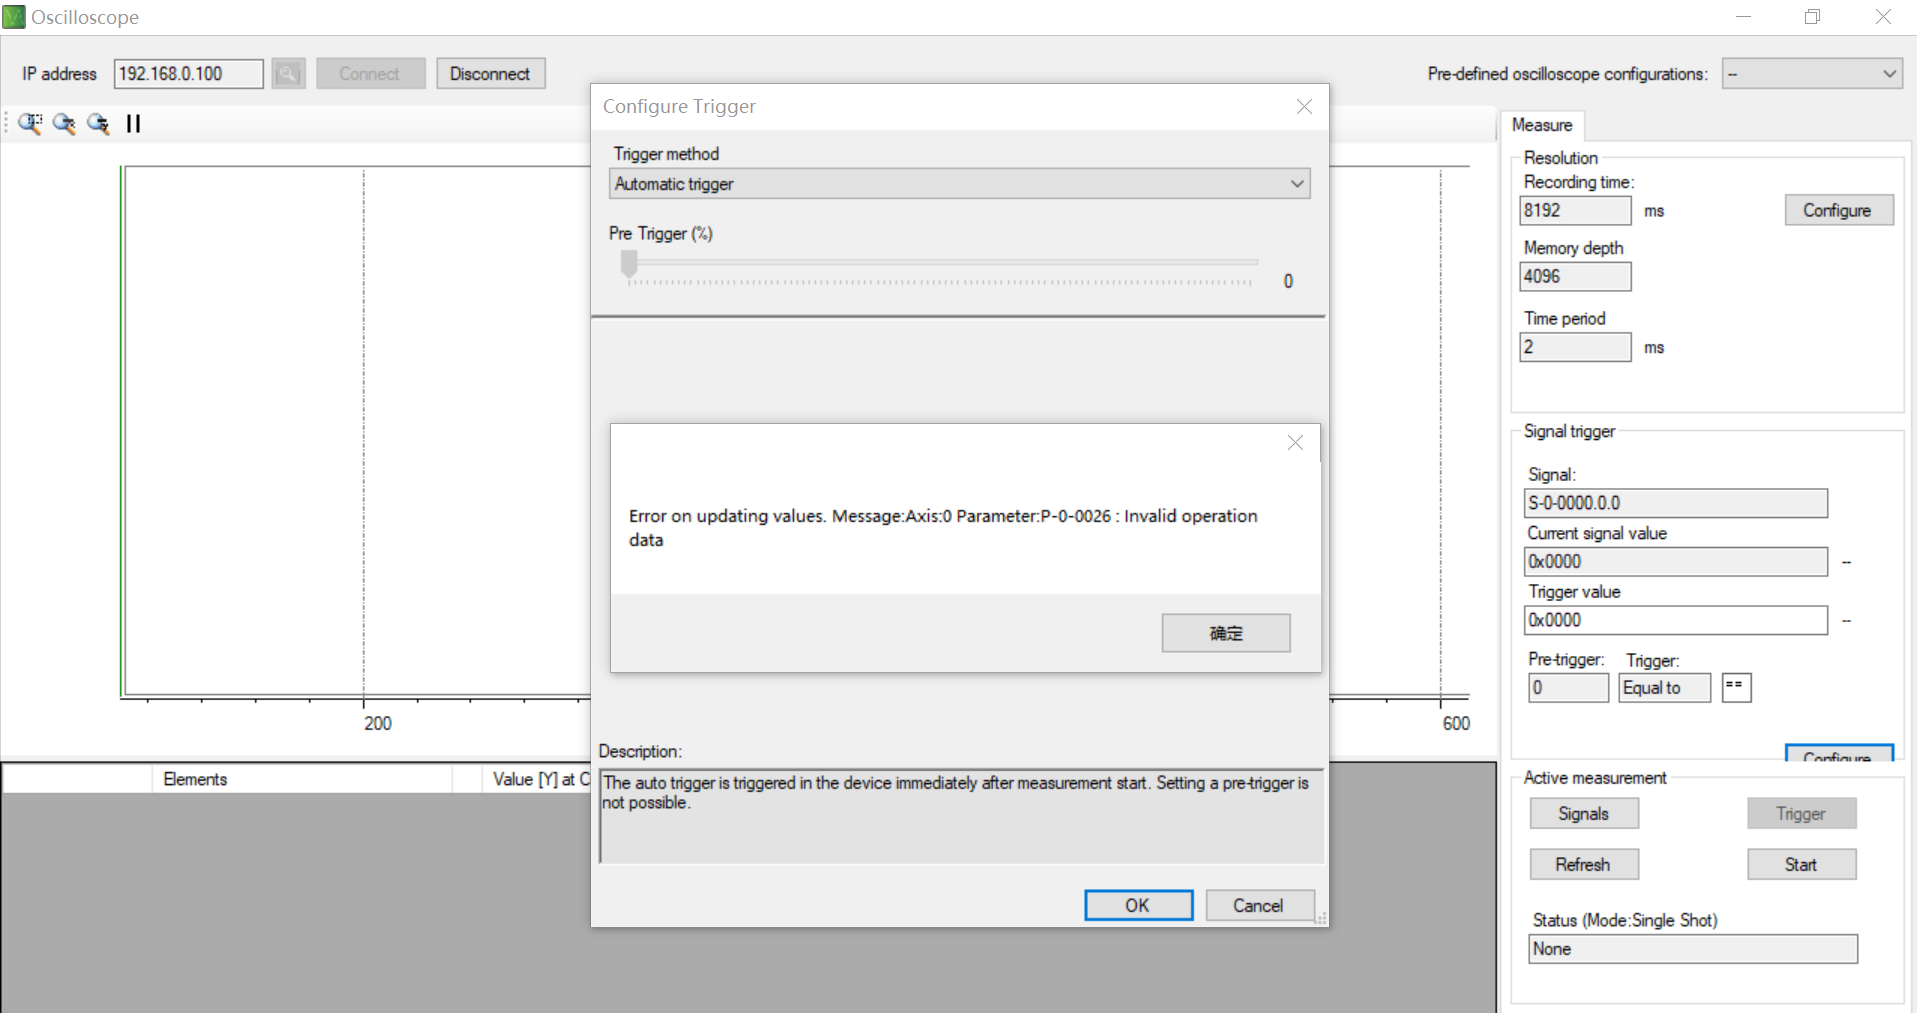Click the X-axis zoom magnifier icon

(64, 124)
